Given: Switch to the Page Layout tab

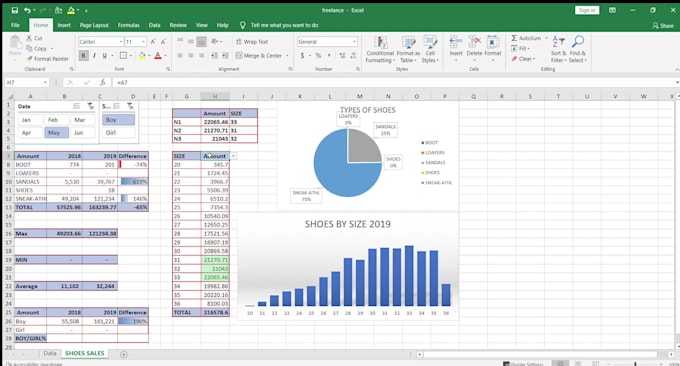Looking at the screenshot, I should [x=94, y=25].
